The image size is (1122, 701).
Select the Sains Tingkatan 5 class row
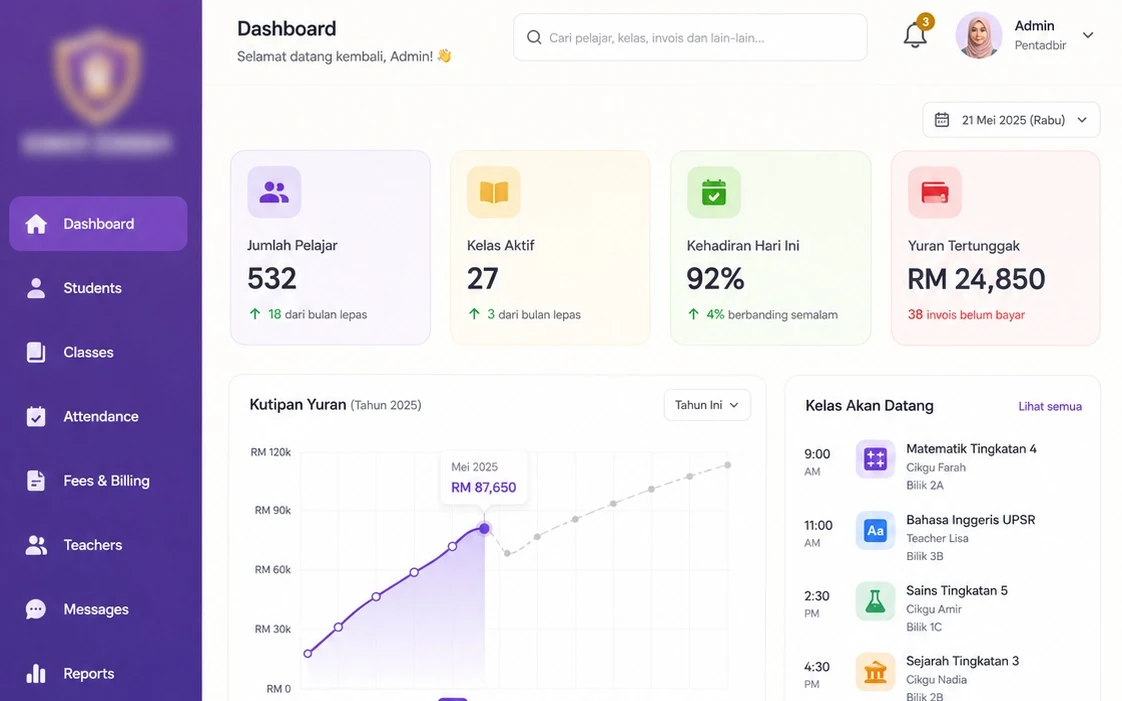click(942, 608)
